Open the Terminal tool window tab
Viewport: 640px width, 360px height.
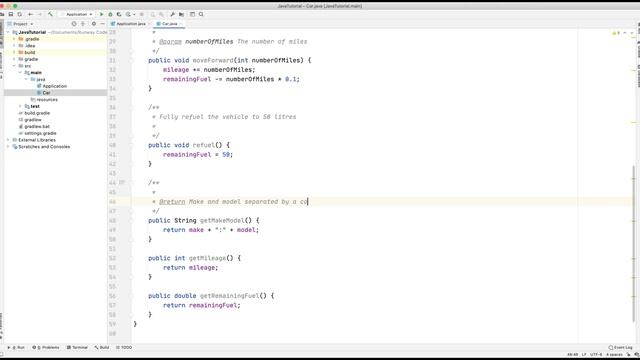tap(77, 348)
